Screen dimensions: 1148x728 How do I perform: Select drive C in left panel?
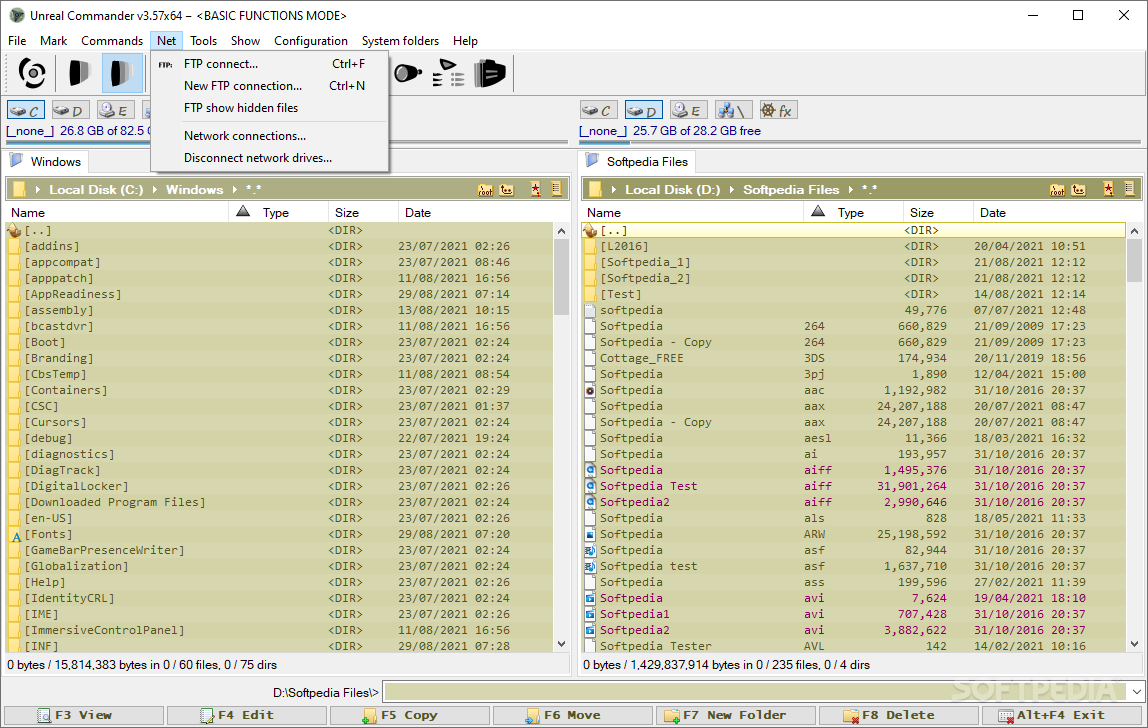click(26, 111)
